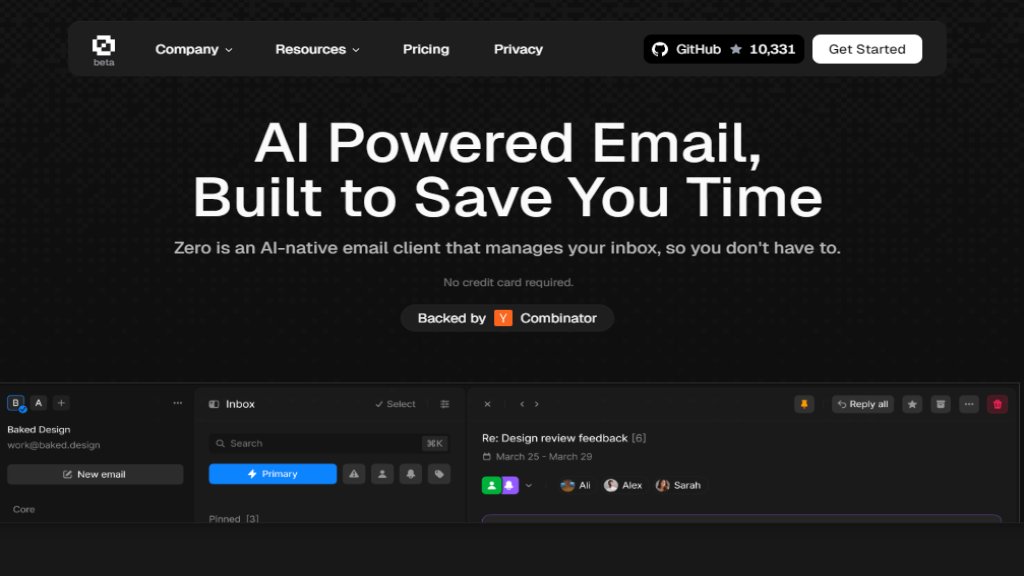Viewport: 1024px width, 576px height.
Task: Open the GitHub repository link
Action: [723, 49]
